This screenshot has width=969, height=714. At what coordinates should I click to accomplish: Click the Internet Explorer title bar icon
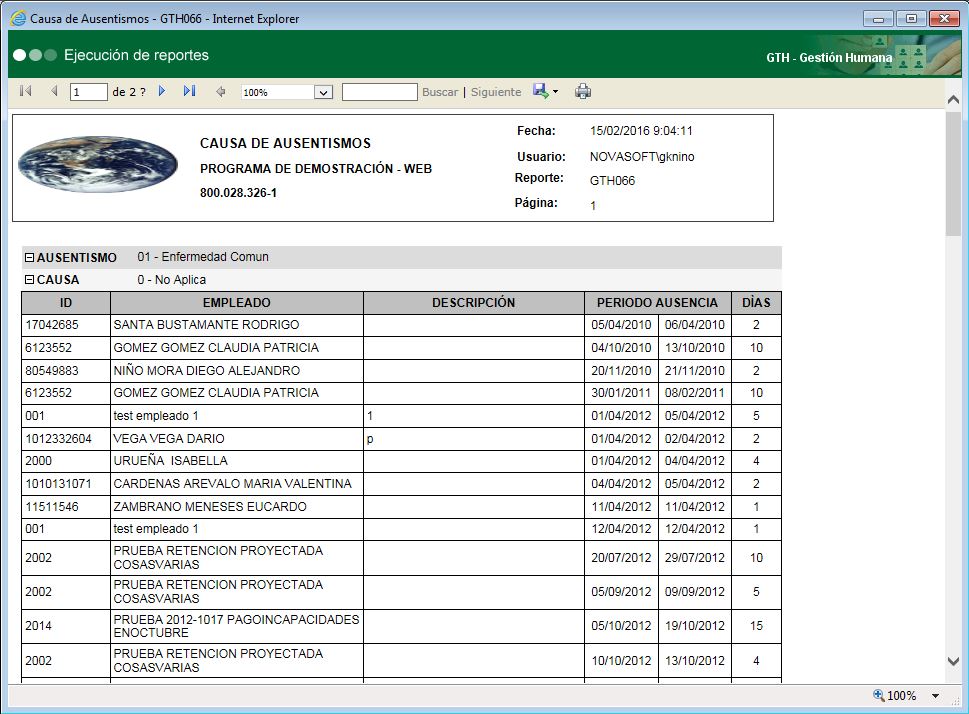click(19, 19)
